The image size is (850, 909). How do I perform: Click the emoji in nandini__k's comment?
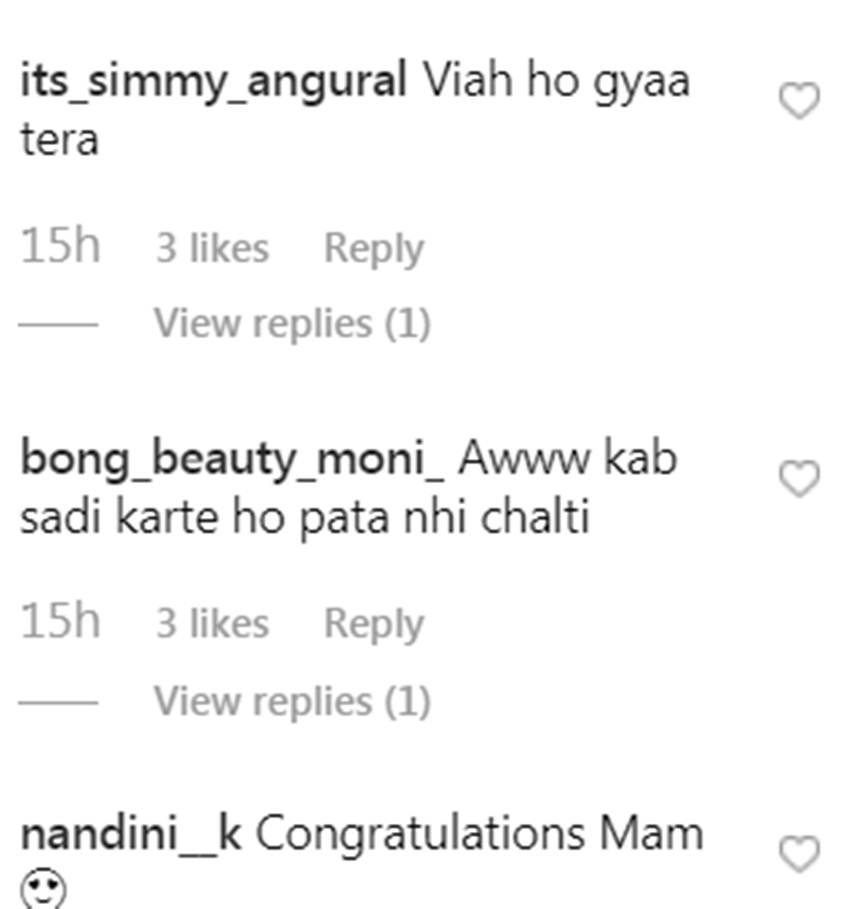click(43, 889)
